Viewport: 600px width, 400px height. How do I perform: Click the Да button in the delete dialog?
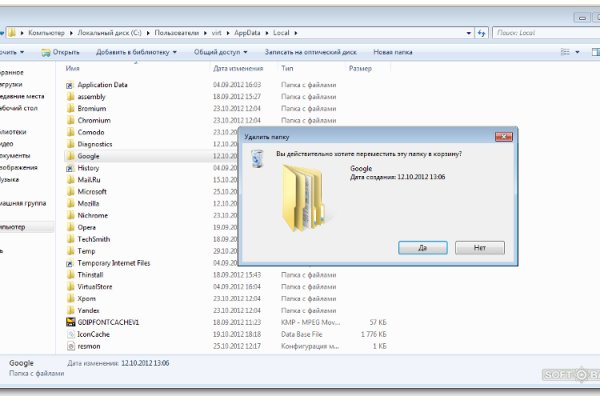423,247
